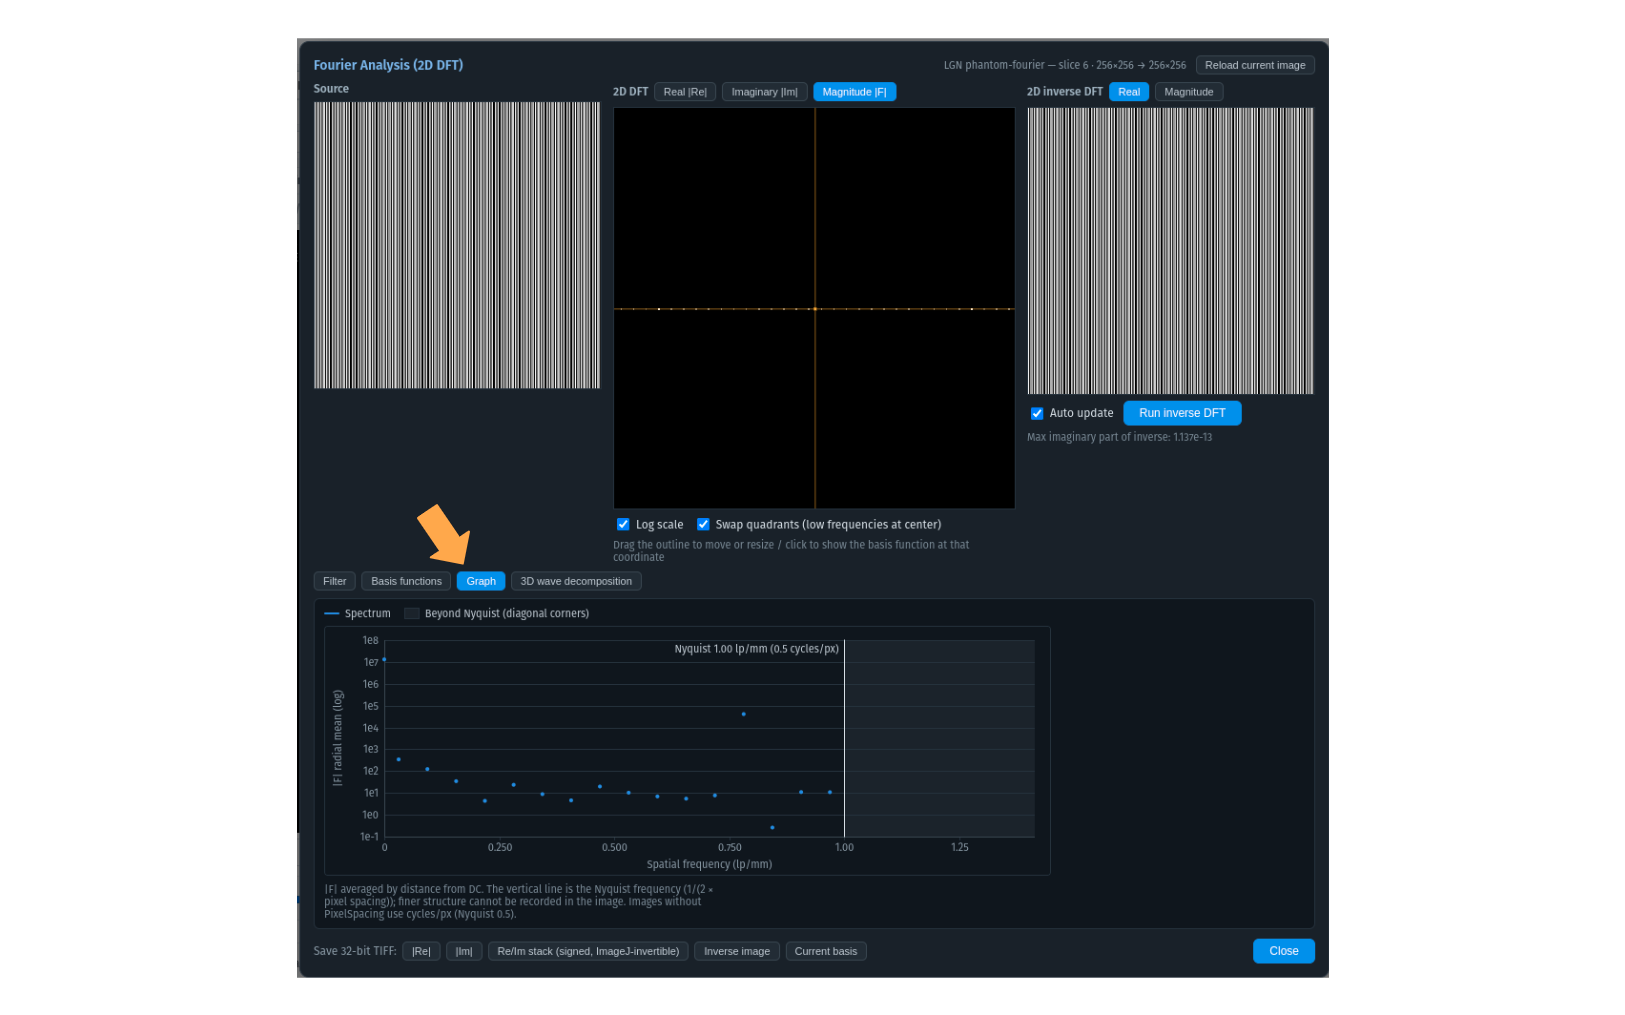Toggle the Log scale checkbox
1625x1015 pixels.
click(623, 524)
